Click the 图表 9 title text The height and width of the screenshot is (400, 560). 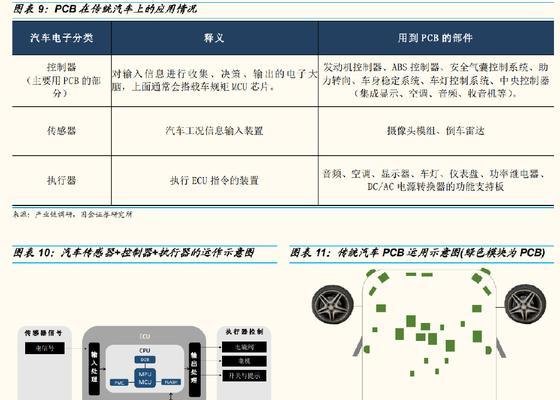[x=105, y=9]
